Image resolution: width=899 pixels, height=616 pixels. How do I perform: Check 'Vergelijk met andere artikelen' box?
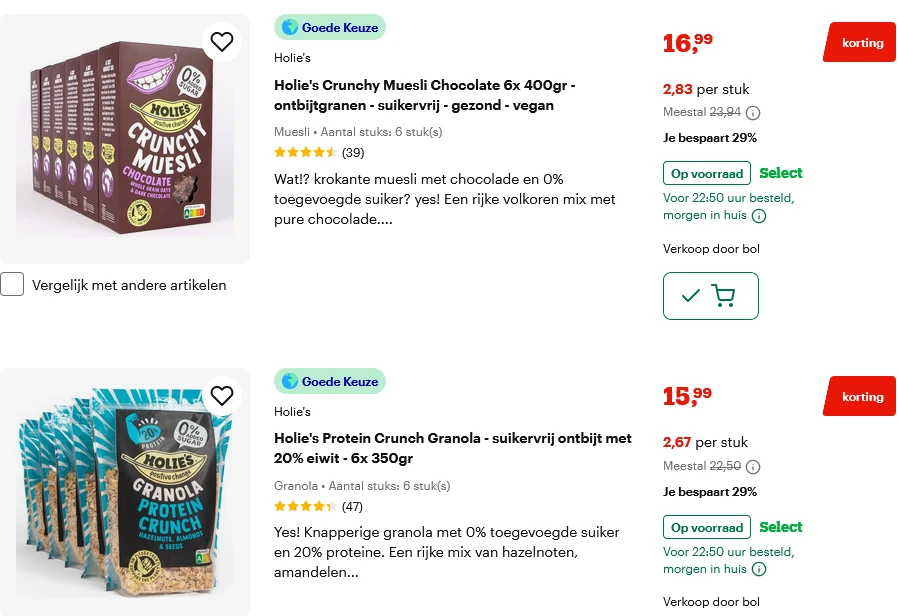tap(12, 285)
